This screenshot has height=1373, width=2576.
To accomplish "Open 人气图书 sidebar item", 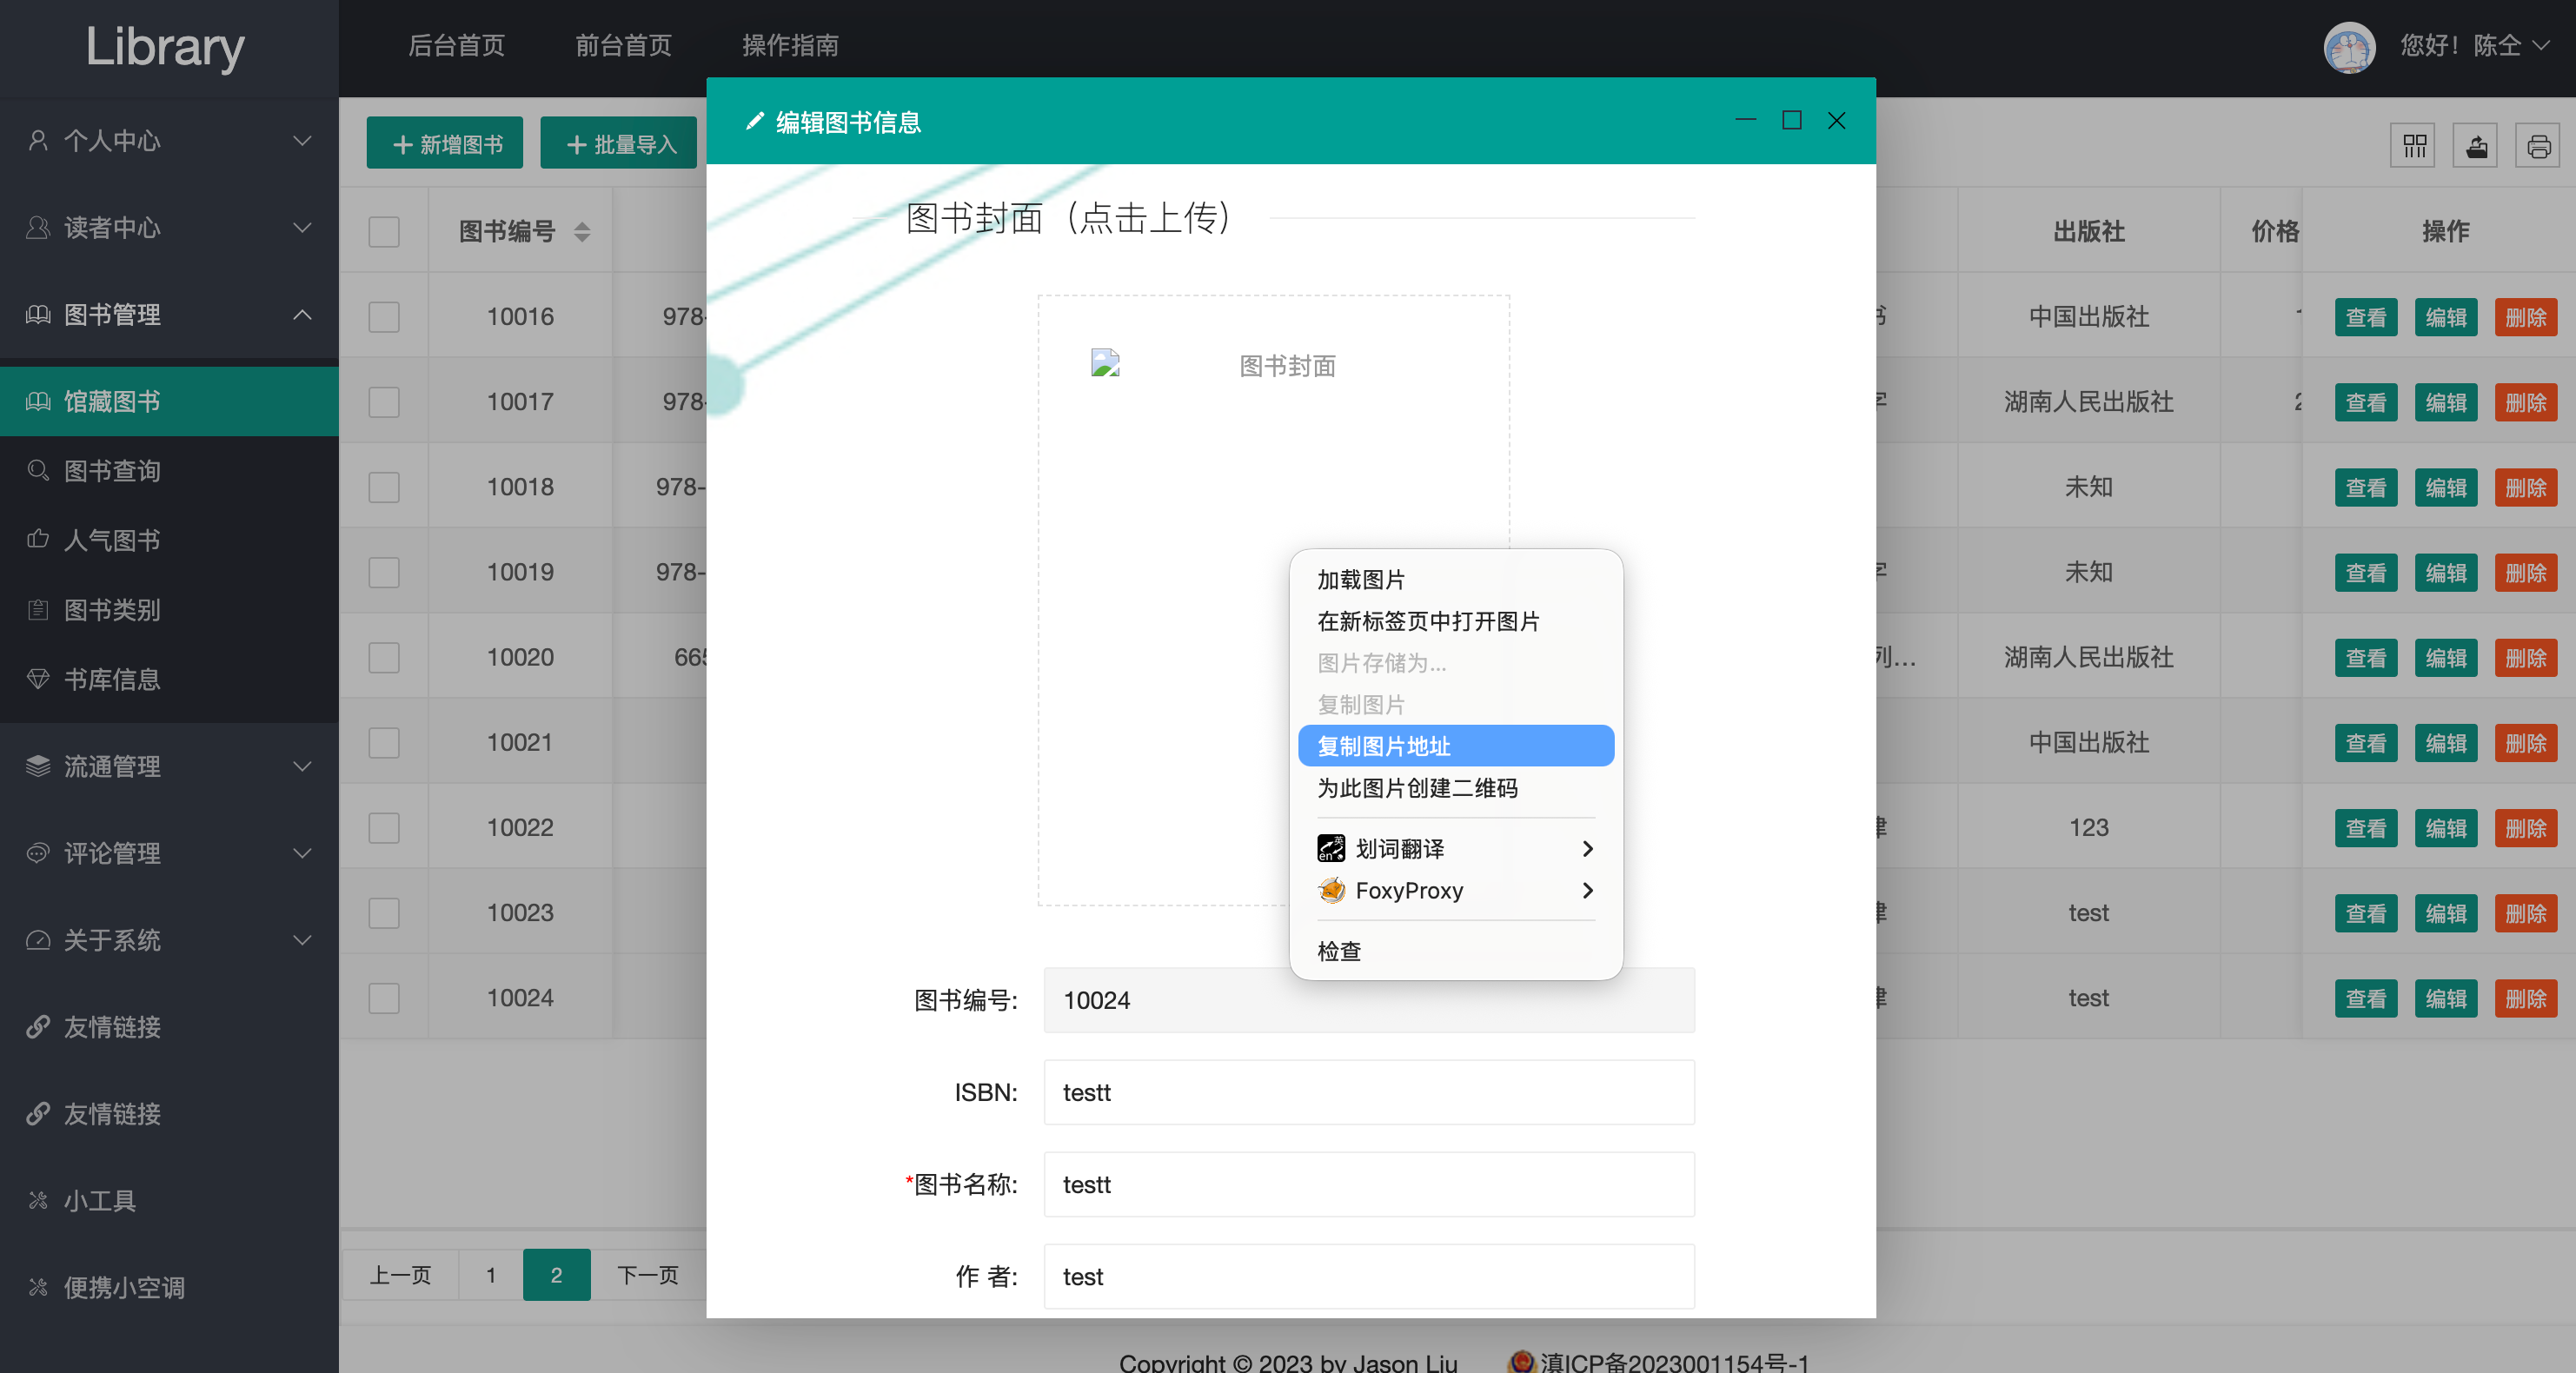I will [112, 540].
